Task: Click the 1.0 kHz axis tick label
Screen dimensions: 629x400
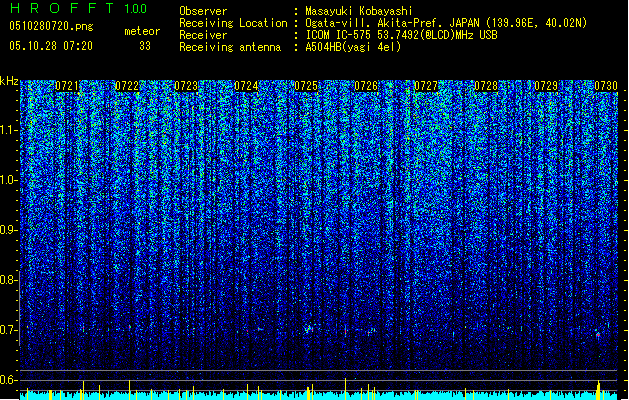Action: coord(9,180)
